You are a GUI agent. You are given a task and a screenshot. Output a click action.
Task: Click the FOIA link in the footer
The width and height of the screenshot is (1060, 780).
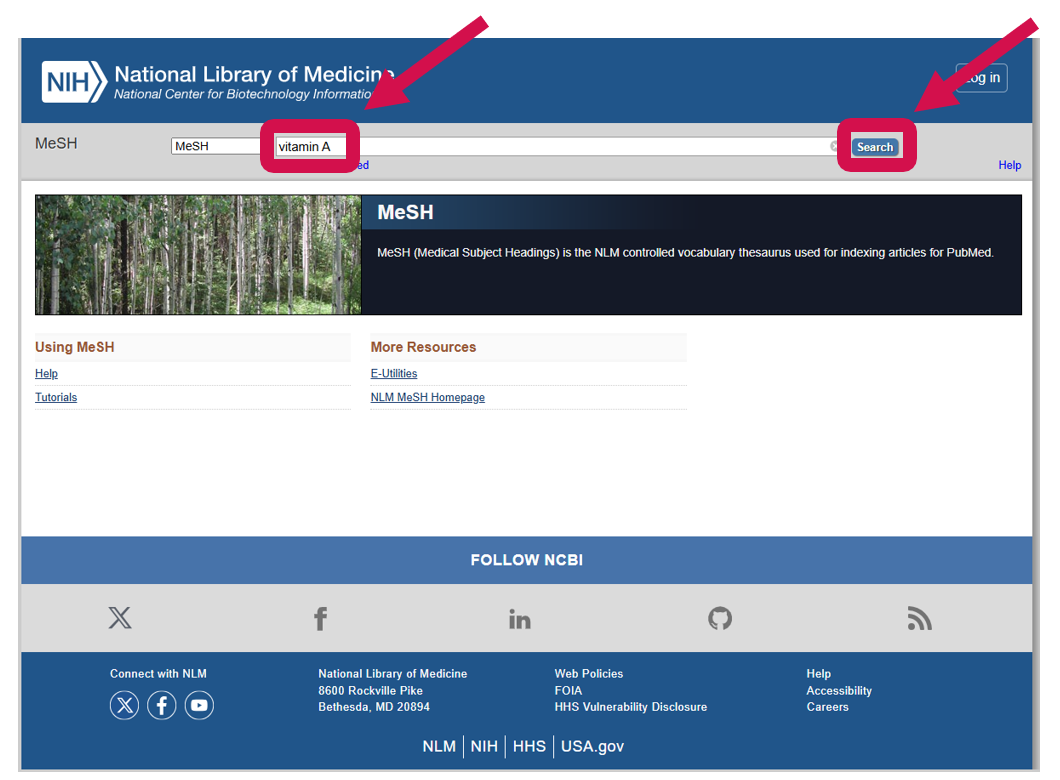pyautogui.click(x=568, y=691)
